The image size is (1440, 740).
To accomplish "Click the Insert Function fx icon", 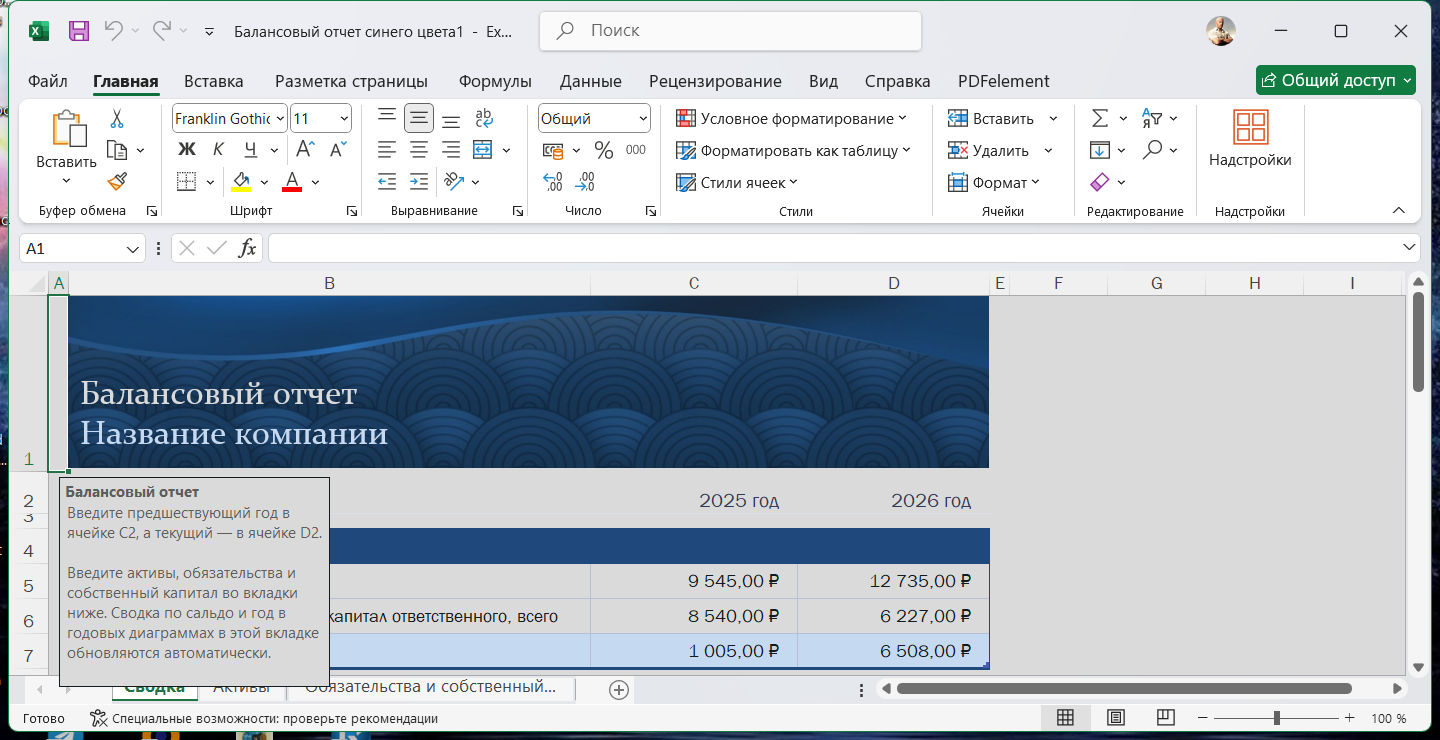I will (x=247, y=248).
